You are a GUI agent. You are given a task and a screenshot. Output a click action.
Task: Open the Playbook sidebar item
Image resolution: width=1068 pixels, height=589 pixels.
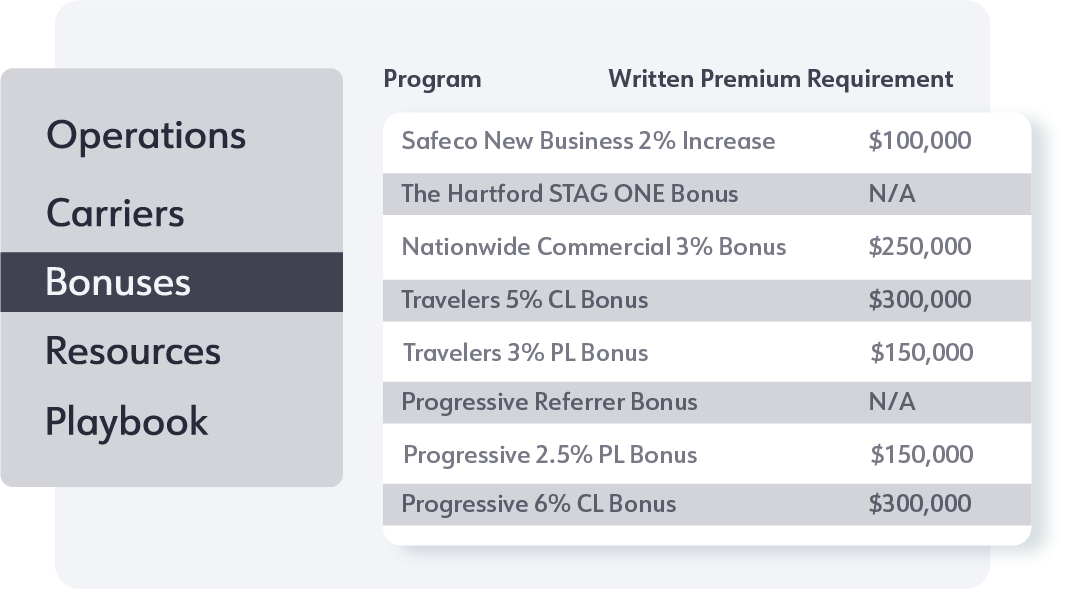[x=127, y=421]
